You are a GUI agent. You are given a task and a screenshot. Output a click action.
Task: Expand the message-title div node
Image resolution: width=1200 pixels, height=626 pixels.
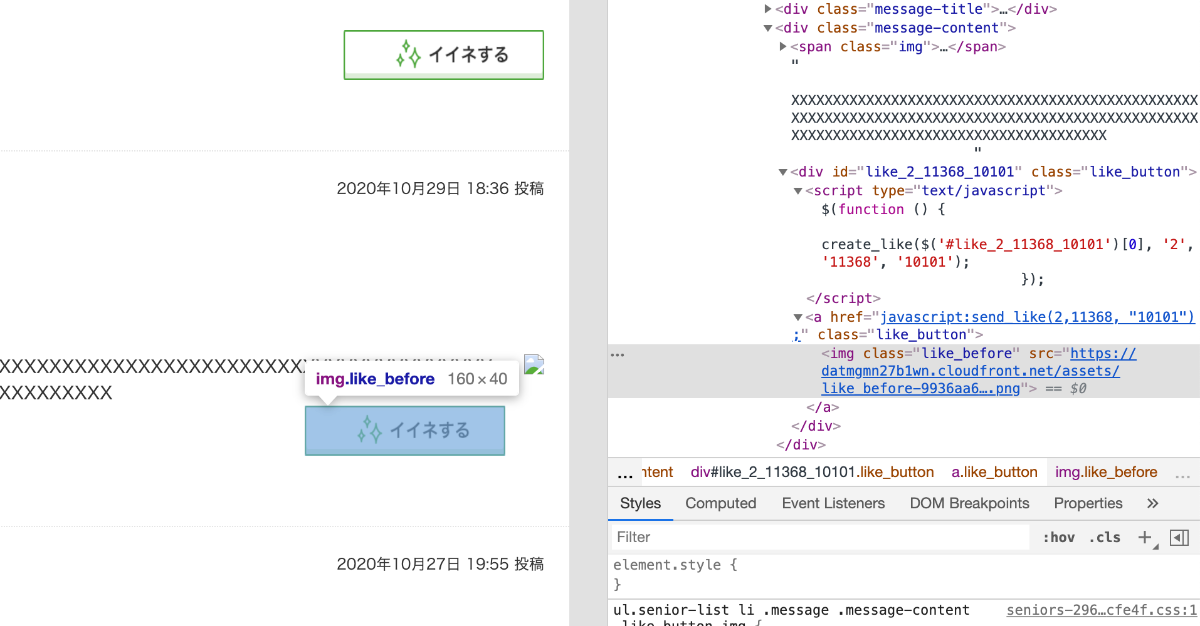768,9
